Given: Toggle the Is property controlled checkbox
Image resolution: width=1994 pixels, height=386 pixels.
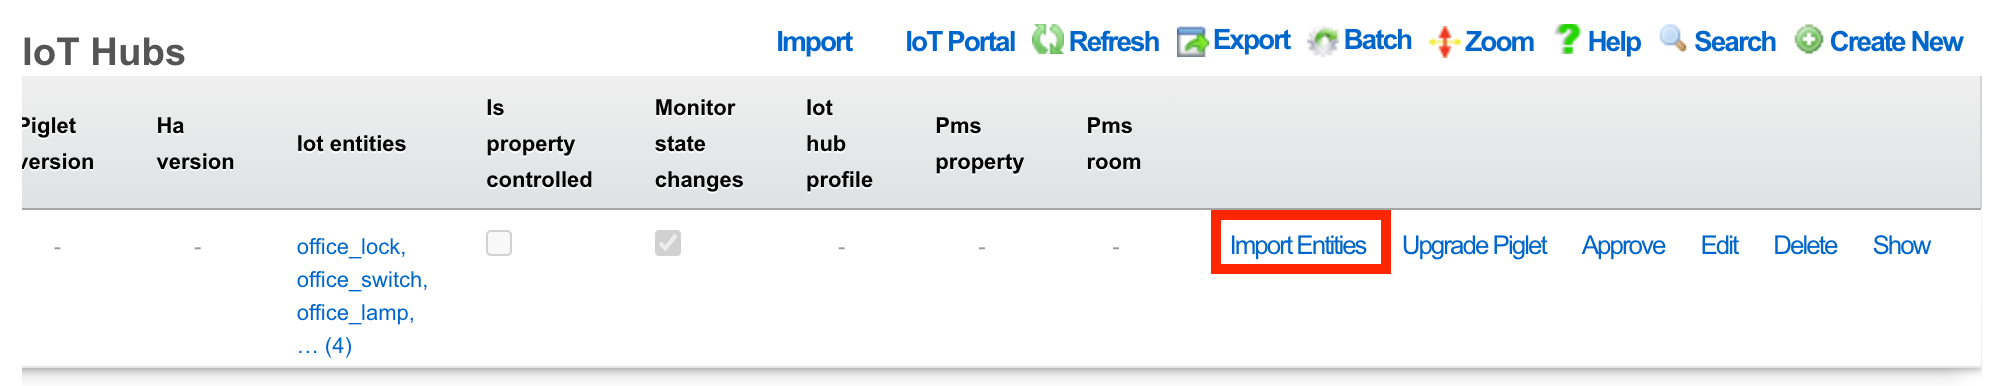Looking at the screenshot, I should (x=499, y=243).
